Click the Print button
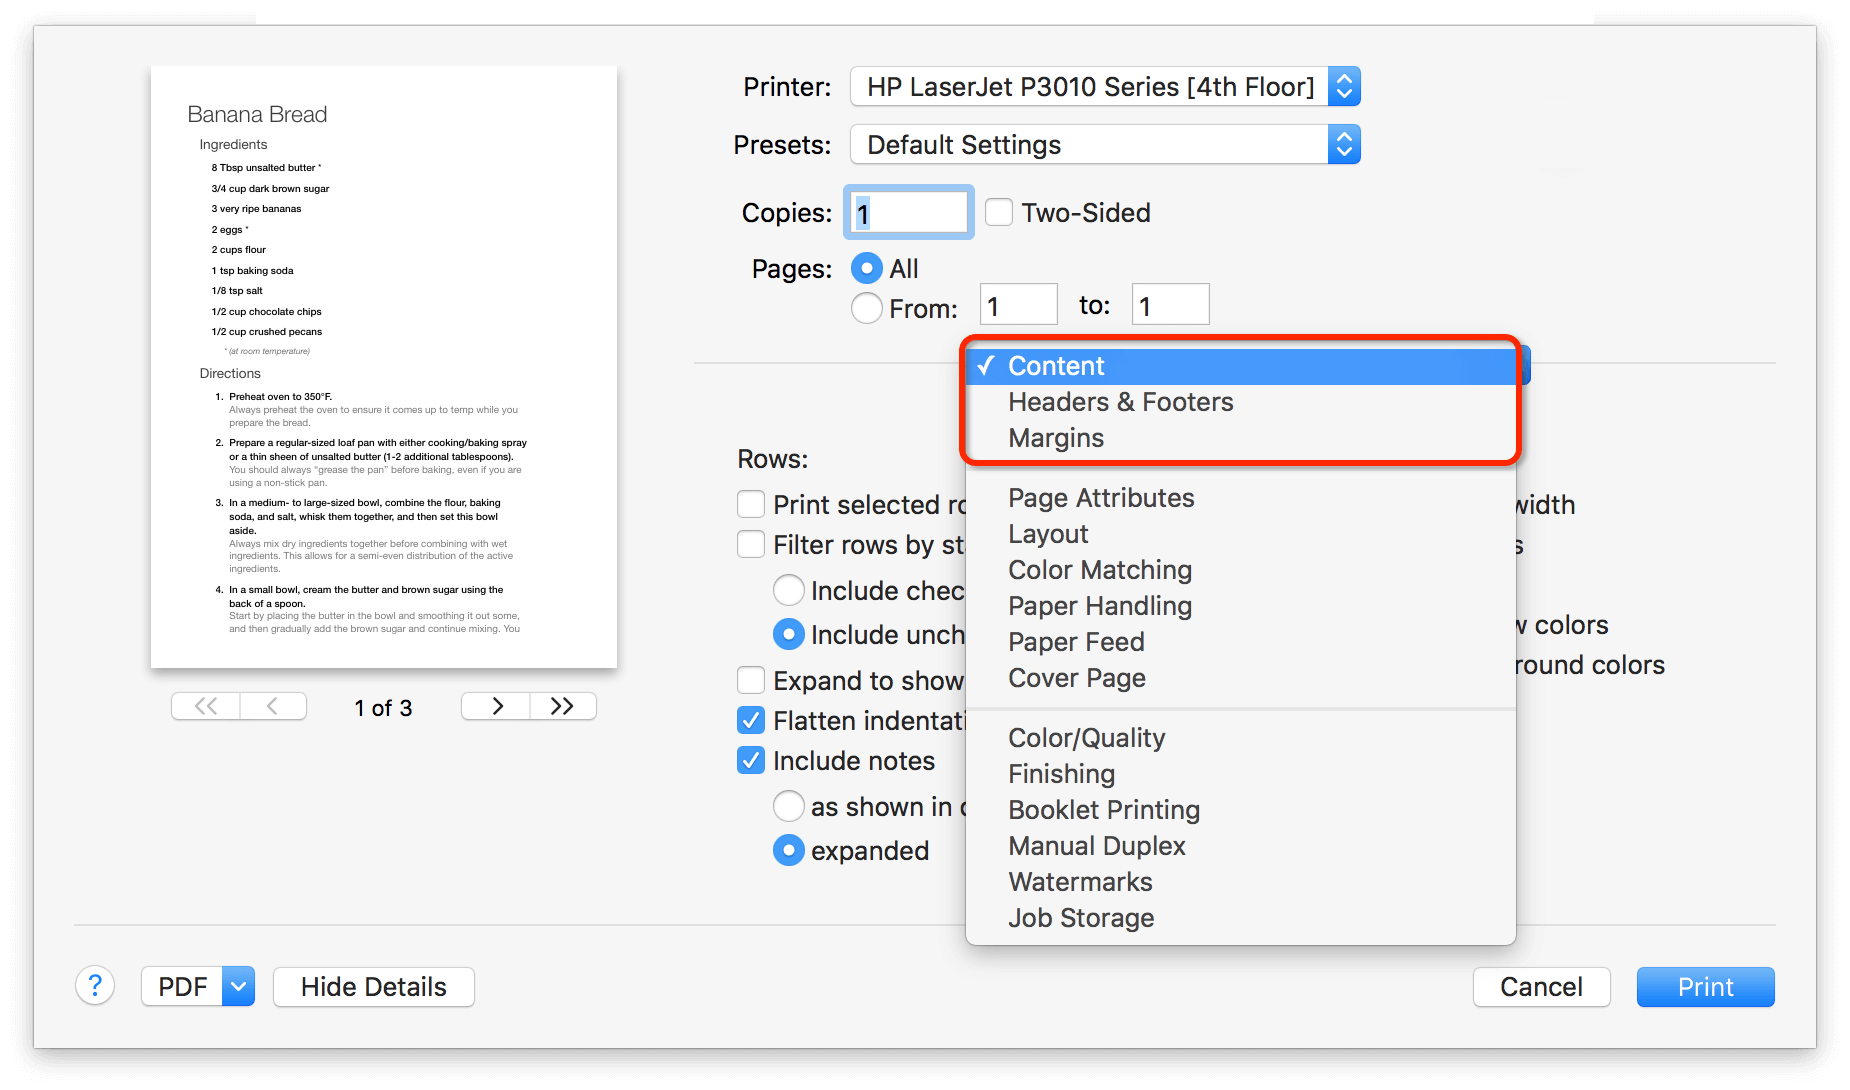This screenshot has height=1090, width=1850. pos(1704,986)
